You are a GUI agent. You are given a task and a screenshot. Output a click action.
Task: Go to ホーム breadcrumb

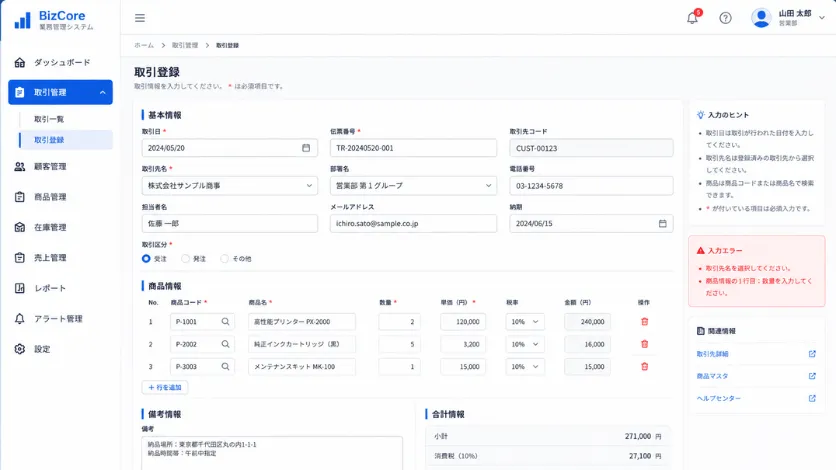click(x=144, y=45)
